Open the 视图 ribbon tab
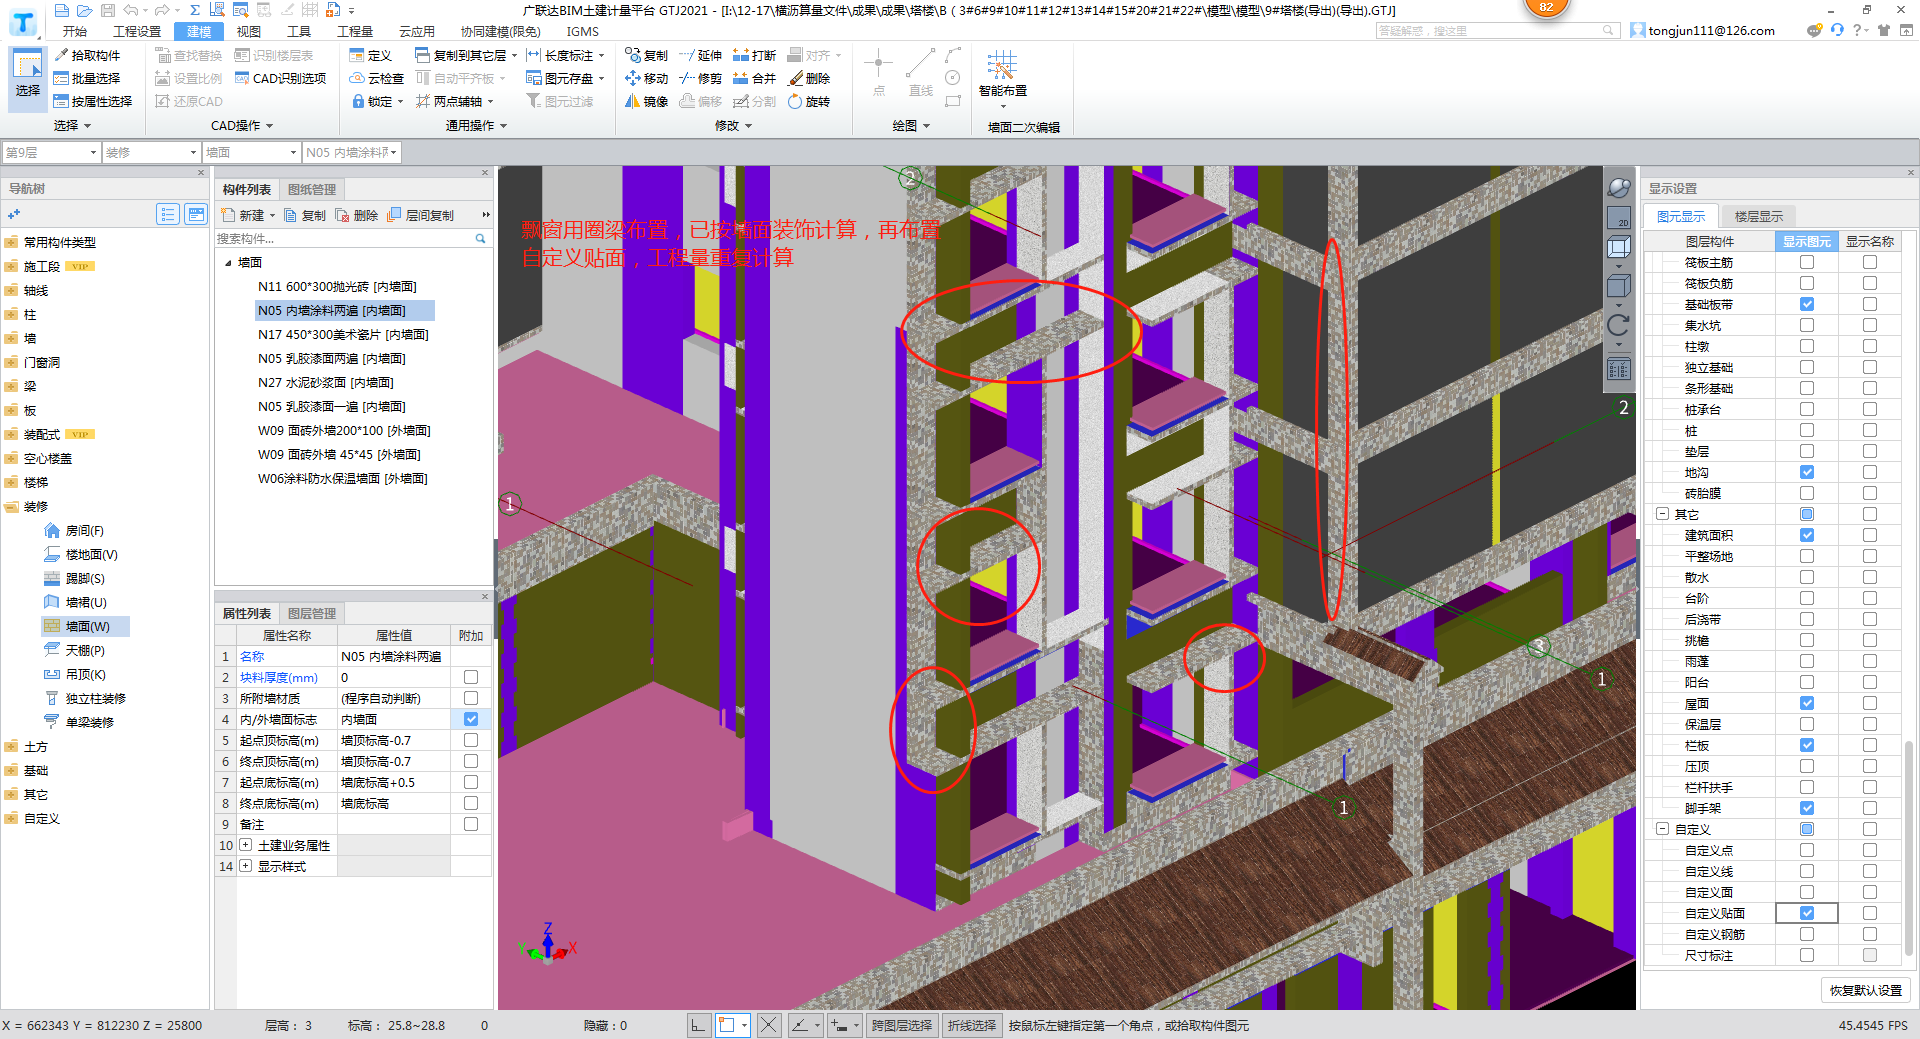 pyautogui.click(x=249, y=31)
